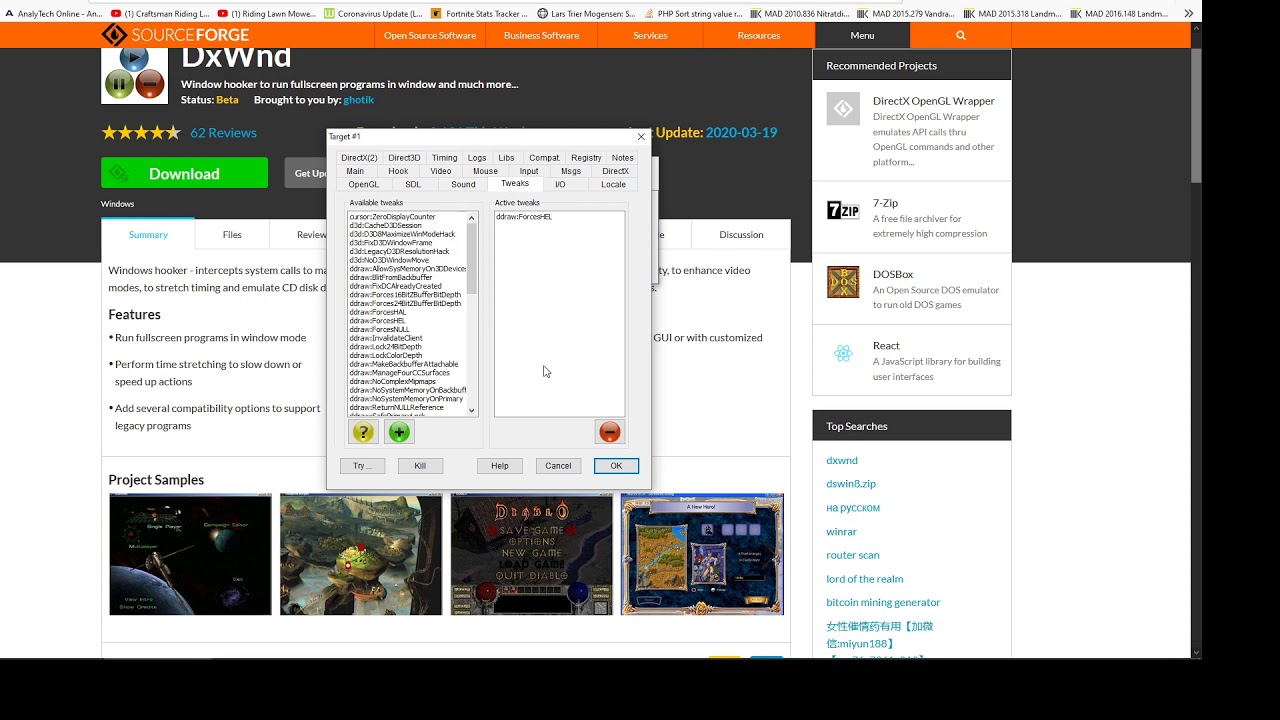The image size is (1280, 720).
Task: Open the search icon in SourceForge header
Action: click(961, 35)
